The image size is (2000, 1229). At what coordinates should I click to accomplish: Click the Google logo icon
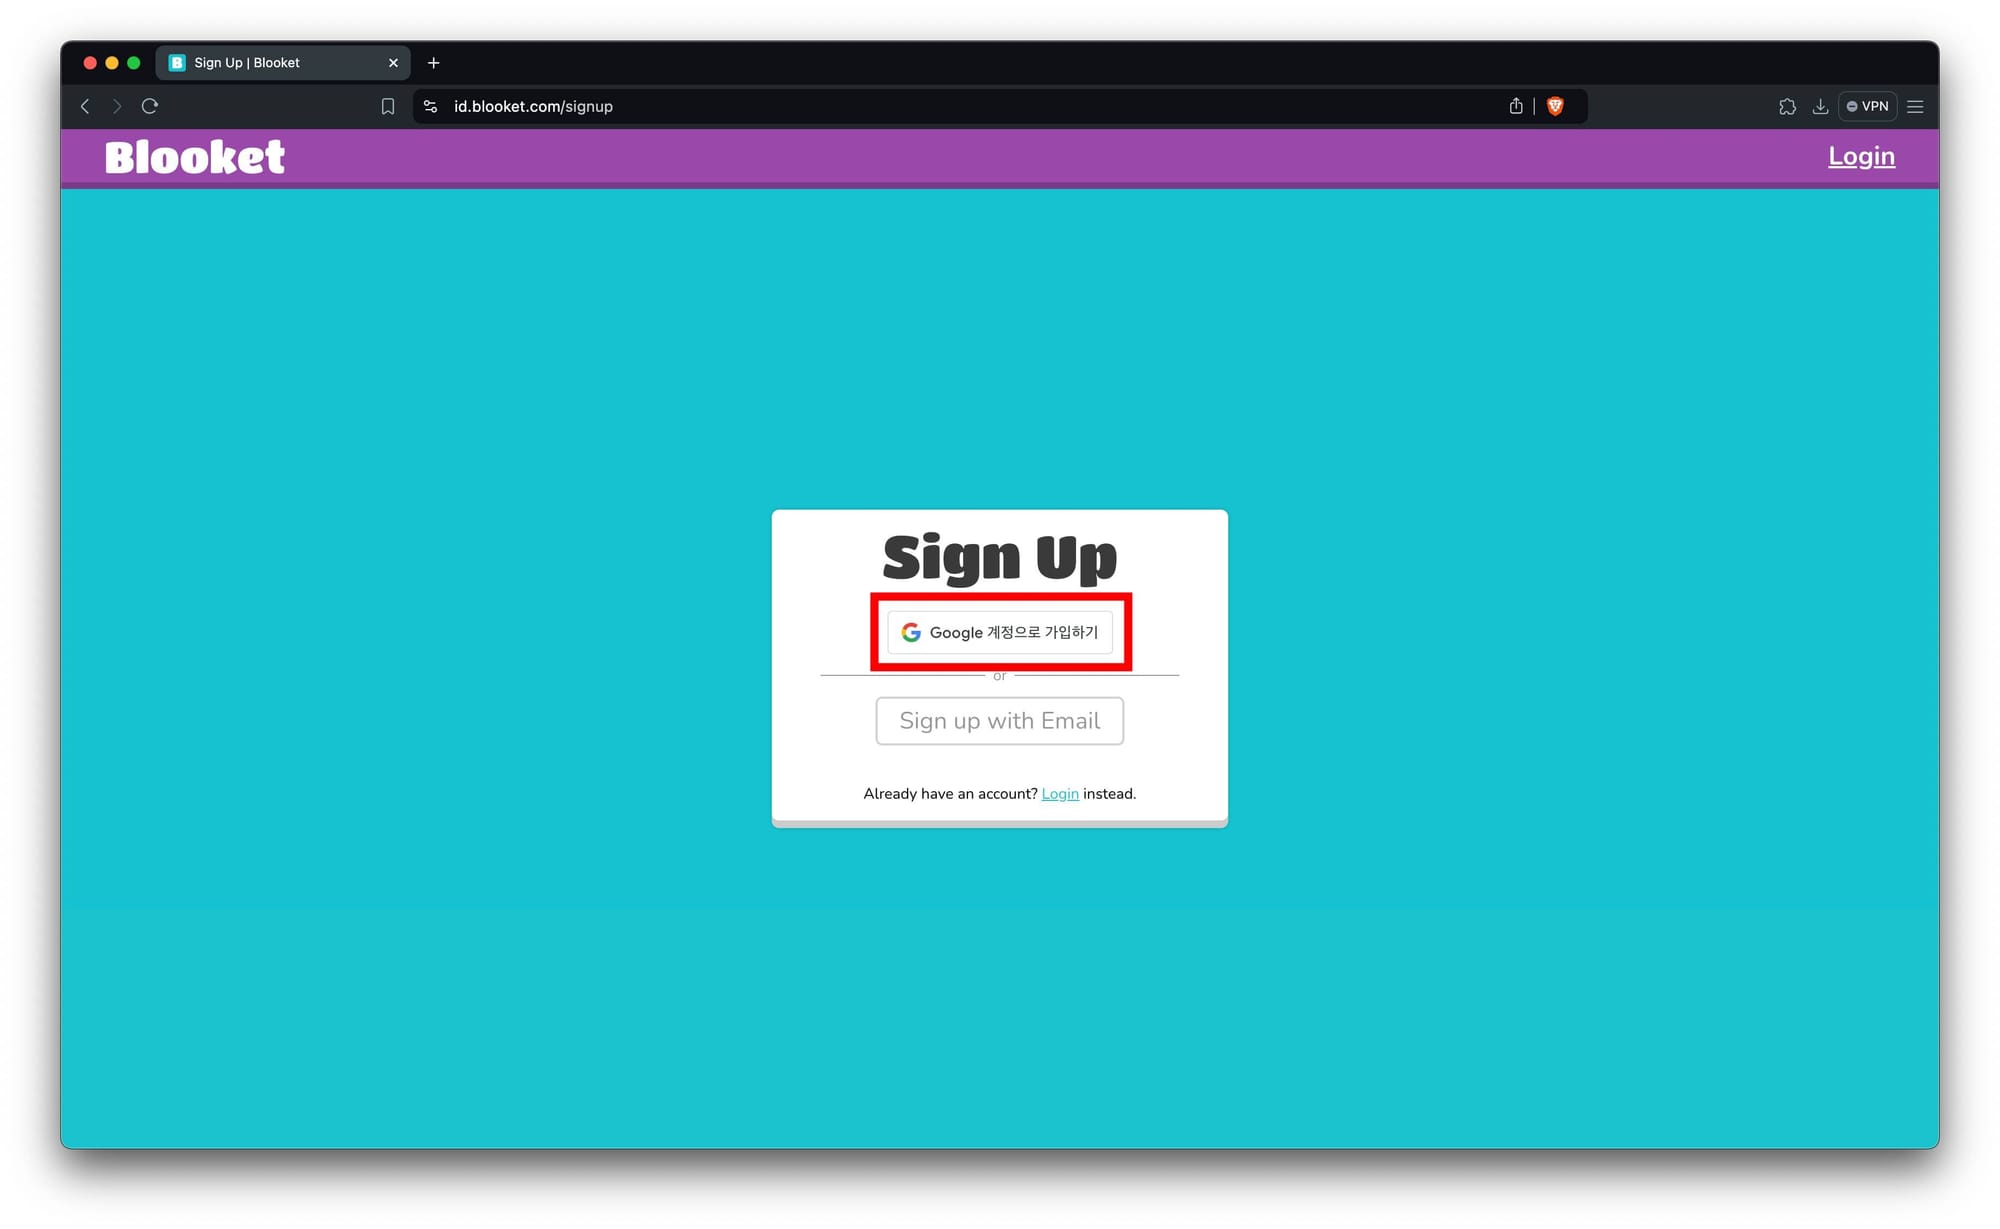click(913, 630)
